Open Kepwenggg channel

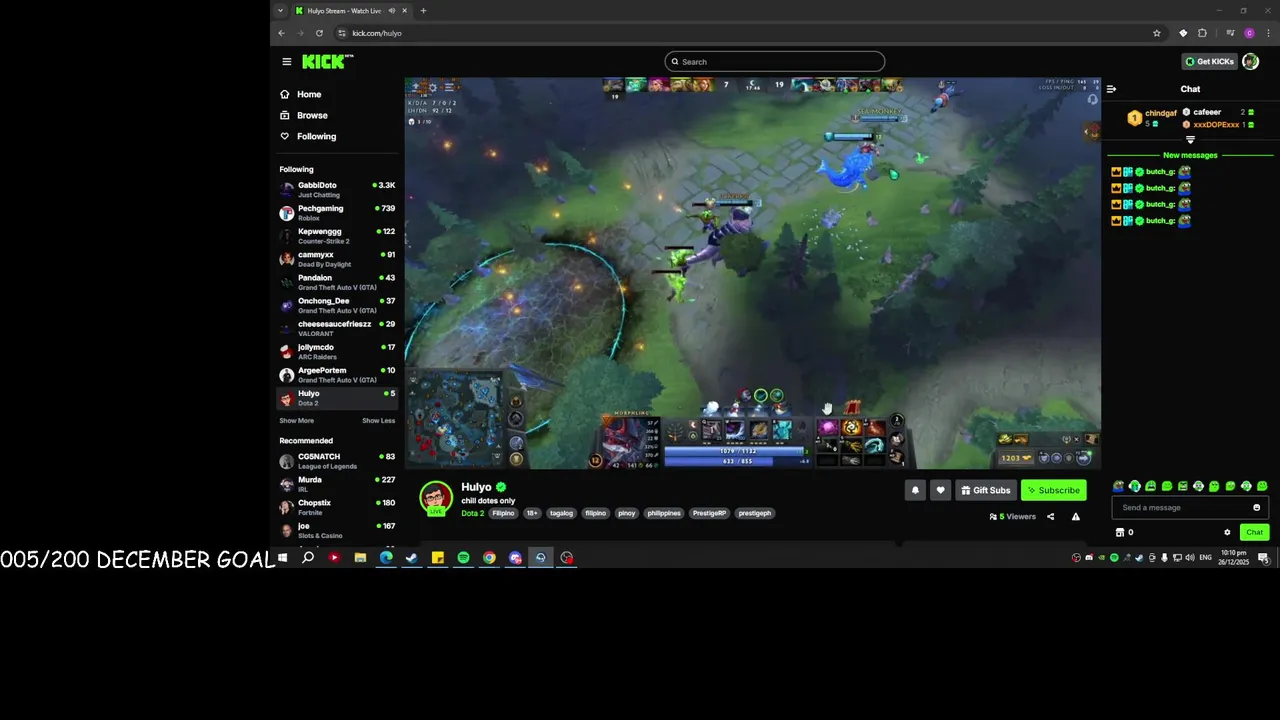(x=338, y=236)
